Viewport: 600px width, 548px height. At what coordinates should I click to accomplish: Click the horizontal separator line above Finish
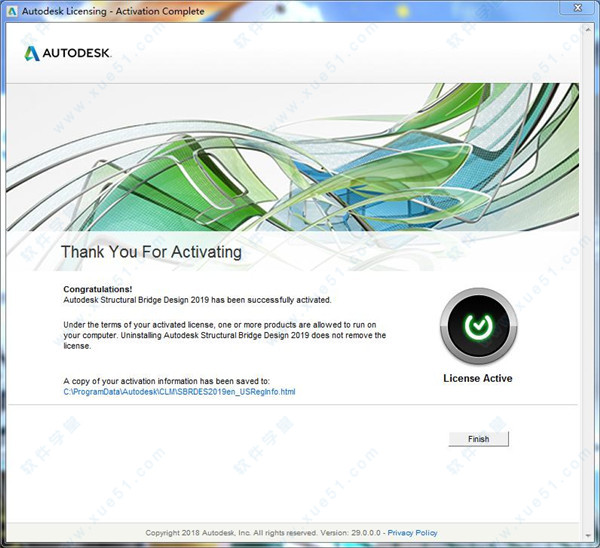pyautogui.click(x=300, y=405)
